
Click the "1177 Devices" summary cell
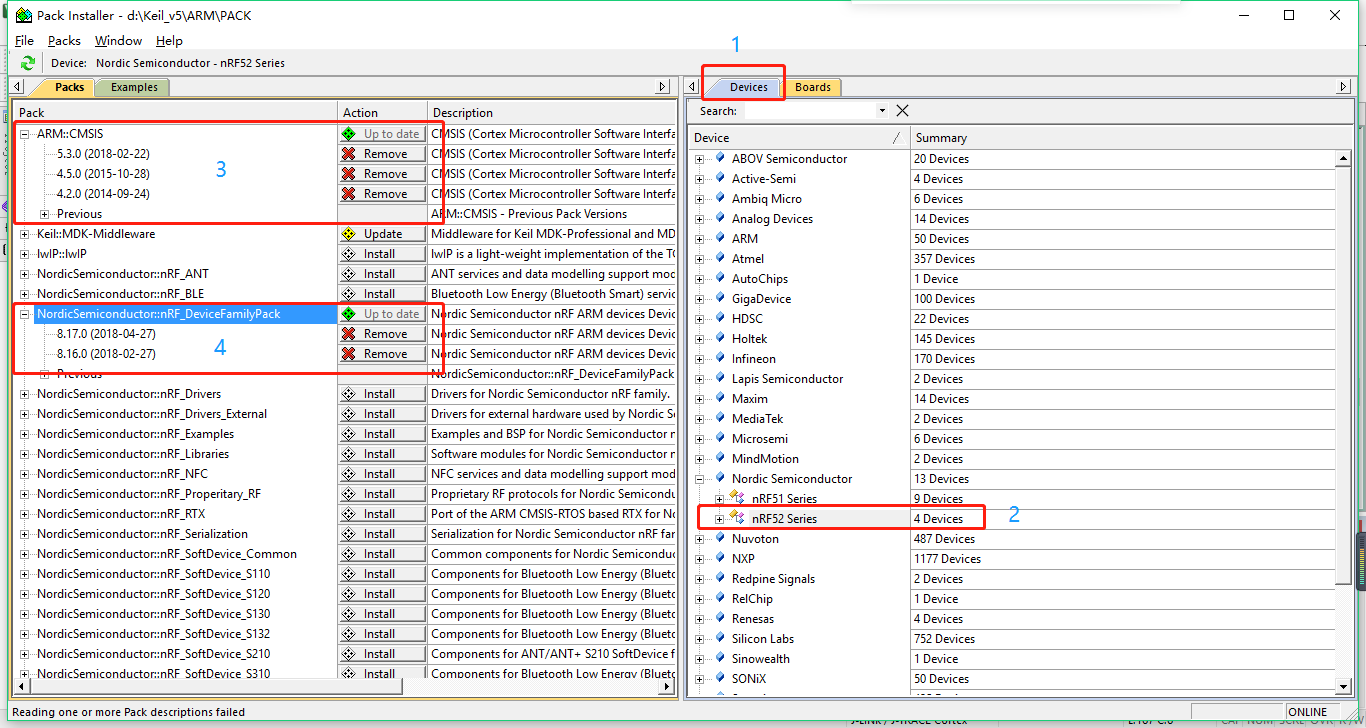click(x=947, y=559)
